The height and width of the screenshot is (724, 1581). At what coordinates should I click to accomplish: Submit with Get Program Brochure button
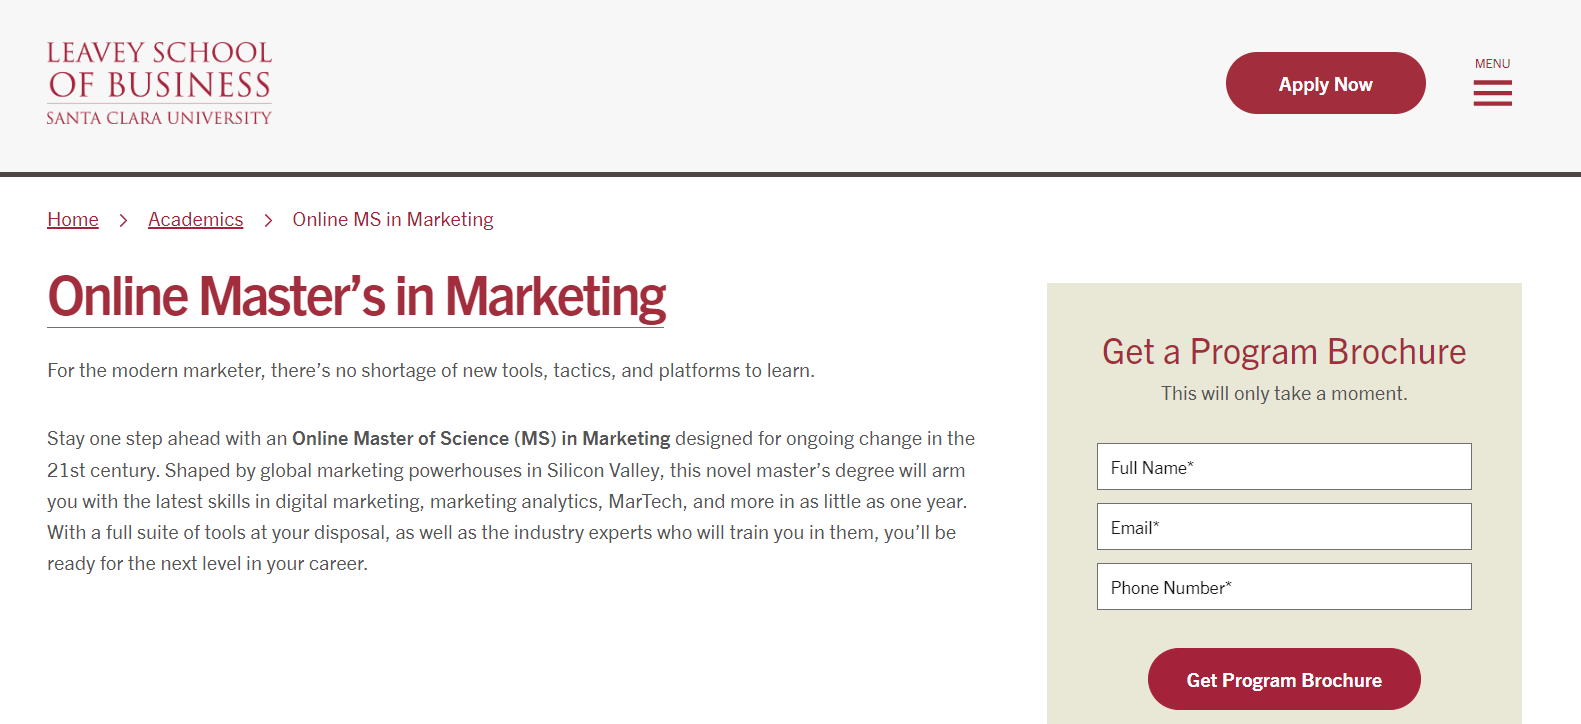[x=1284, y=679]
